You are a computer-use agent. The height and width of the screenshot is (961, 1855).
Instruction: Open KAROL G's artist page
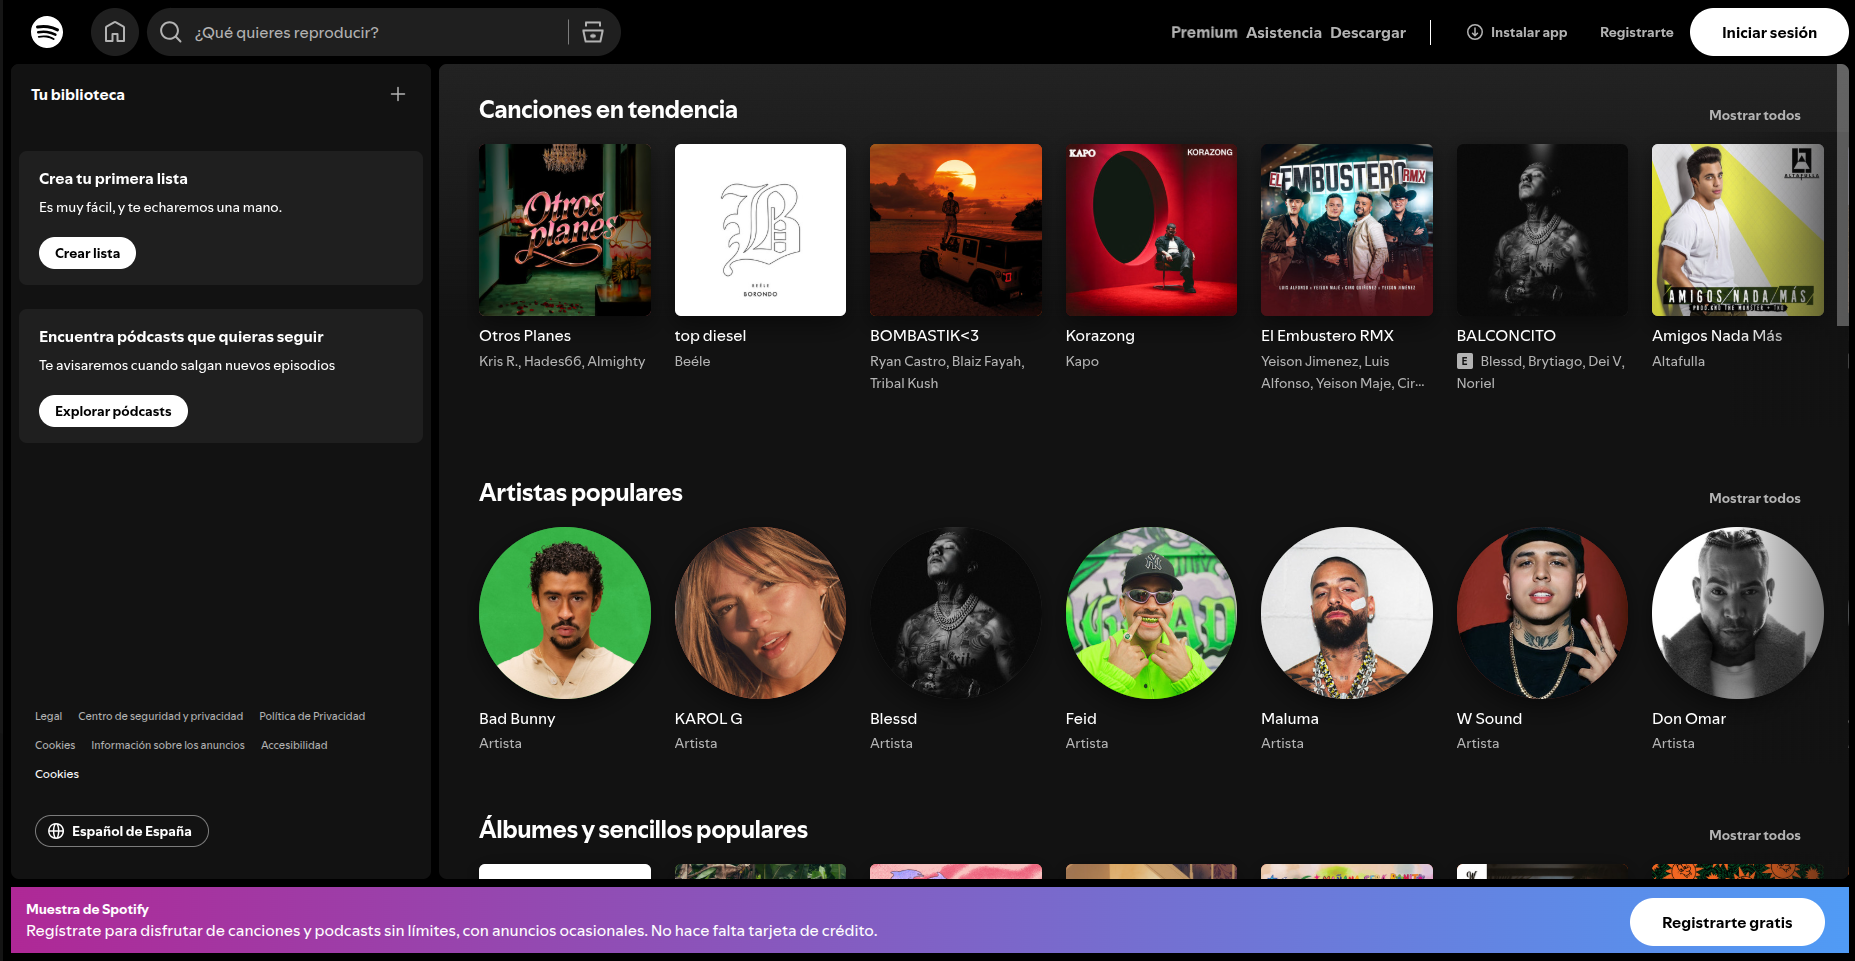pyautogui.click(x=759, y=613)
